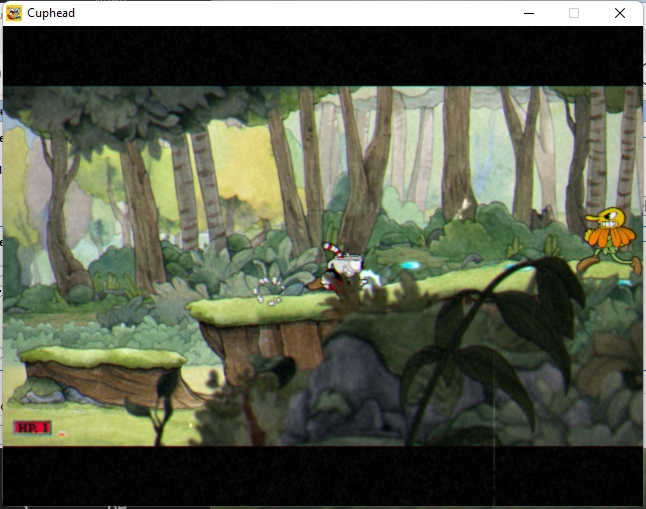Click the gray boulder under the platform
The height and width of the screenshot is (509, 646).
350,370
